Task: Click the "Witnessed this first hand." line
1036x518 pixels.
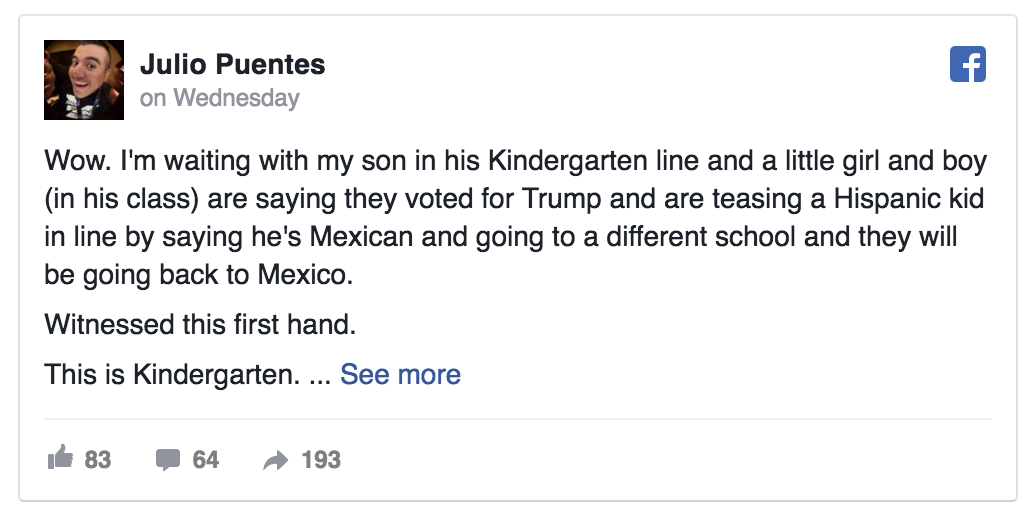Action: tap(200, 325)
